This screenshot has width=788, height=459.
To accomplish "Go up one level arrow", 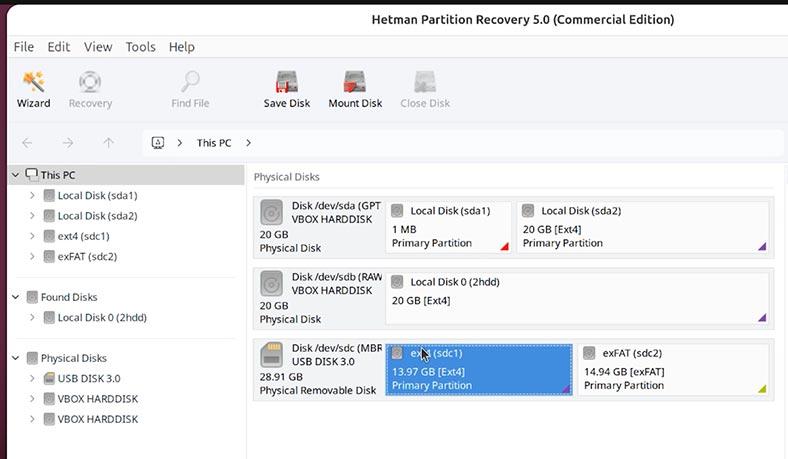I will 109,143.
